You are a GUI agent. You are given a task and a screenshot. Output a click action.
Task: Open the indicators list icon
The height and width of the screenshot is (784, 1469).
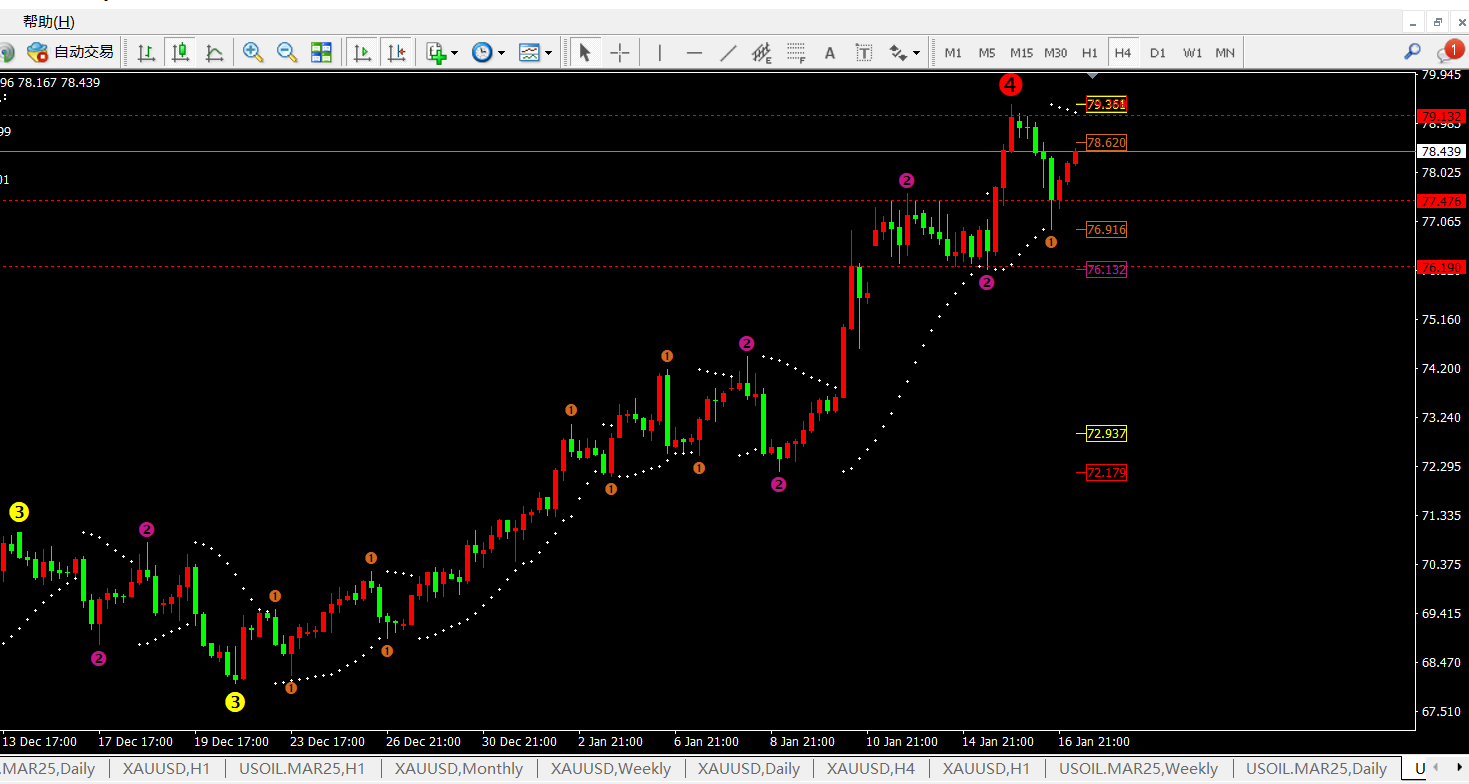(435, 53)
